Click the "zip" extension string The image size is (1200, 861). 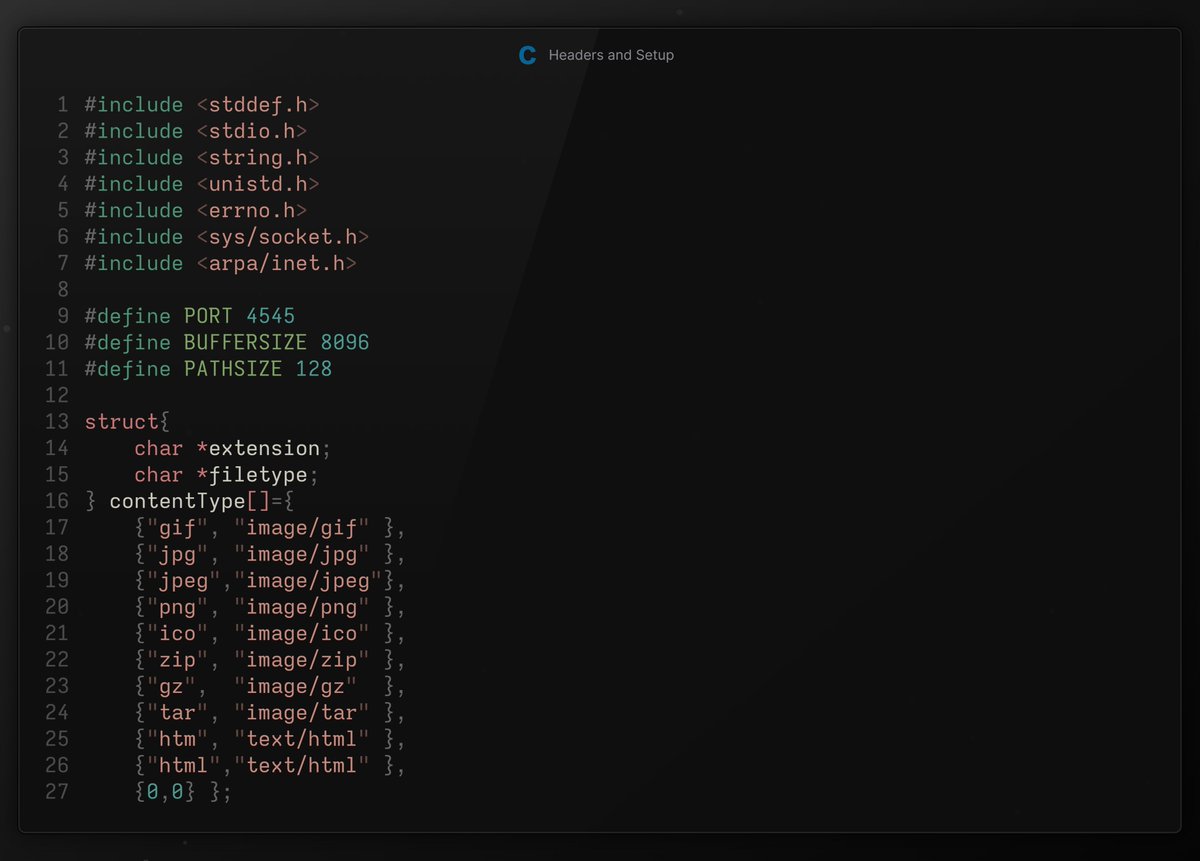[177, 660]
